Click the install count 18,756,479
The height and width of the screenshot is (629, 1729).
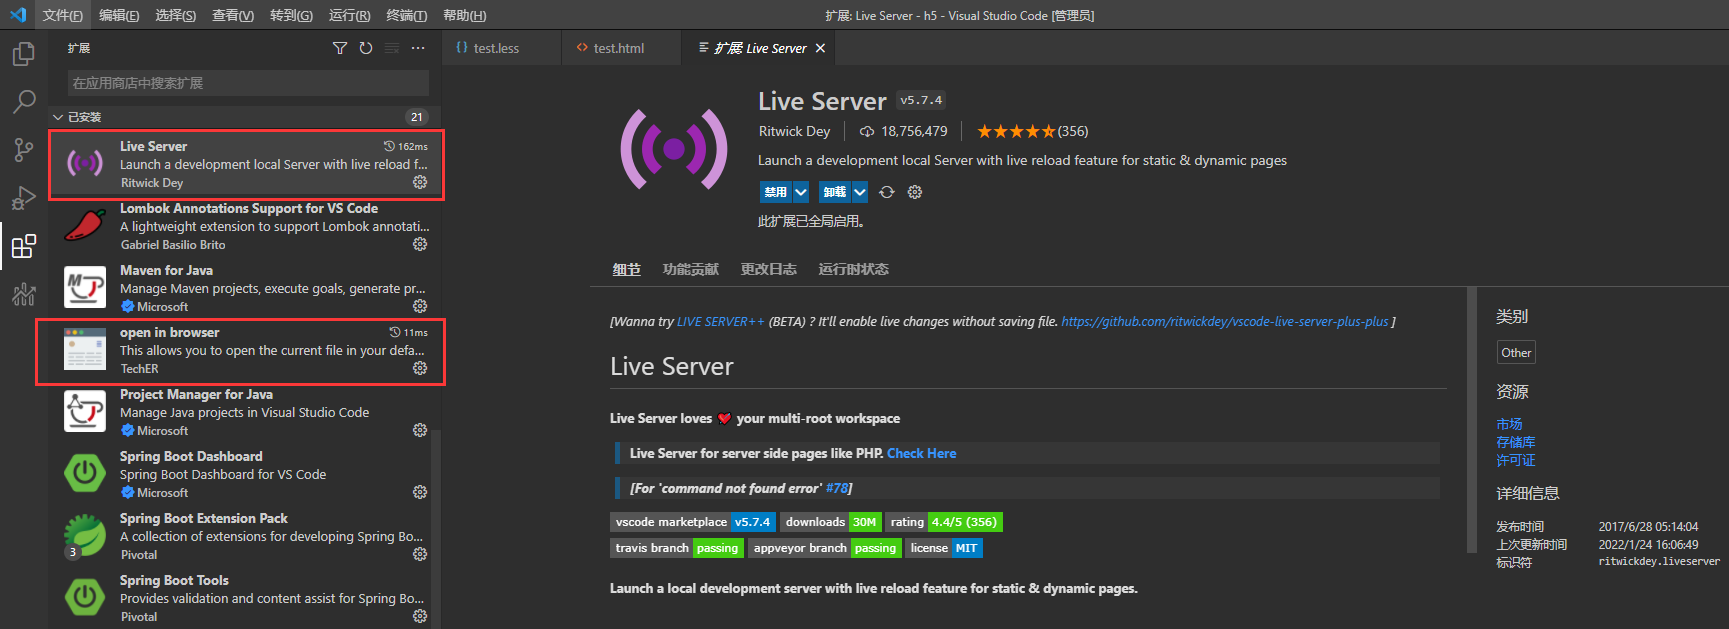point(903,131)
